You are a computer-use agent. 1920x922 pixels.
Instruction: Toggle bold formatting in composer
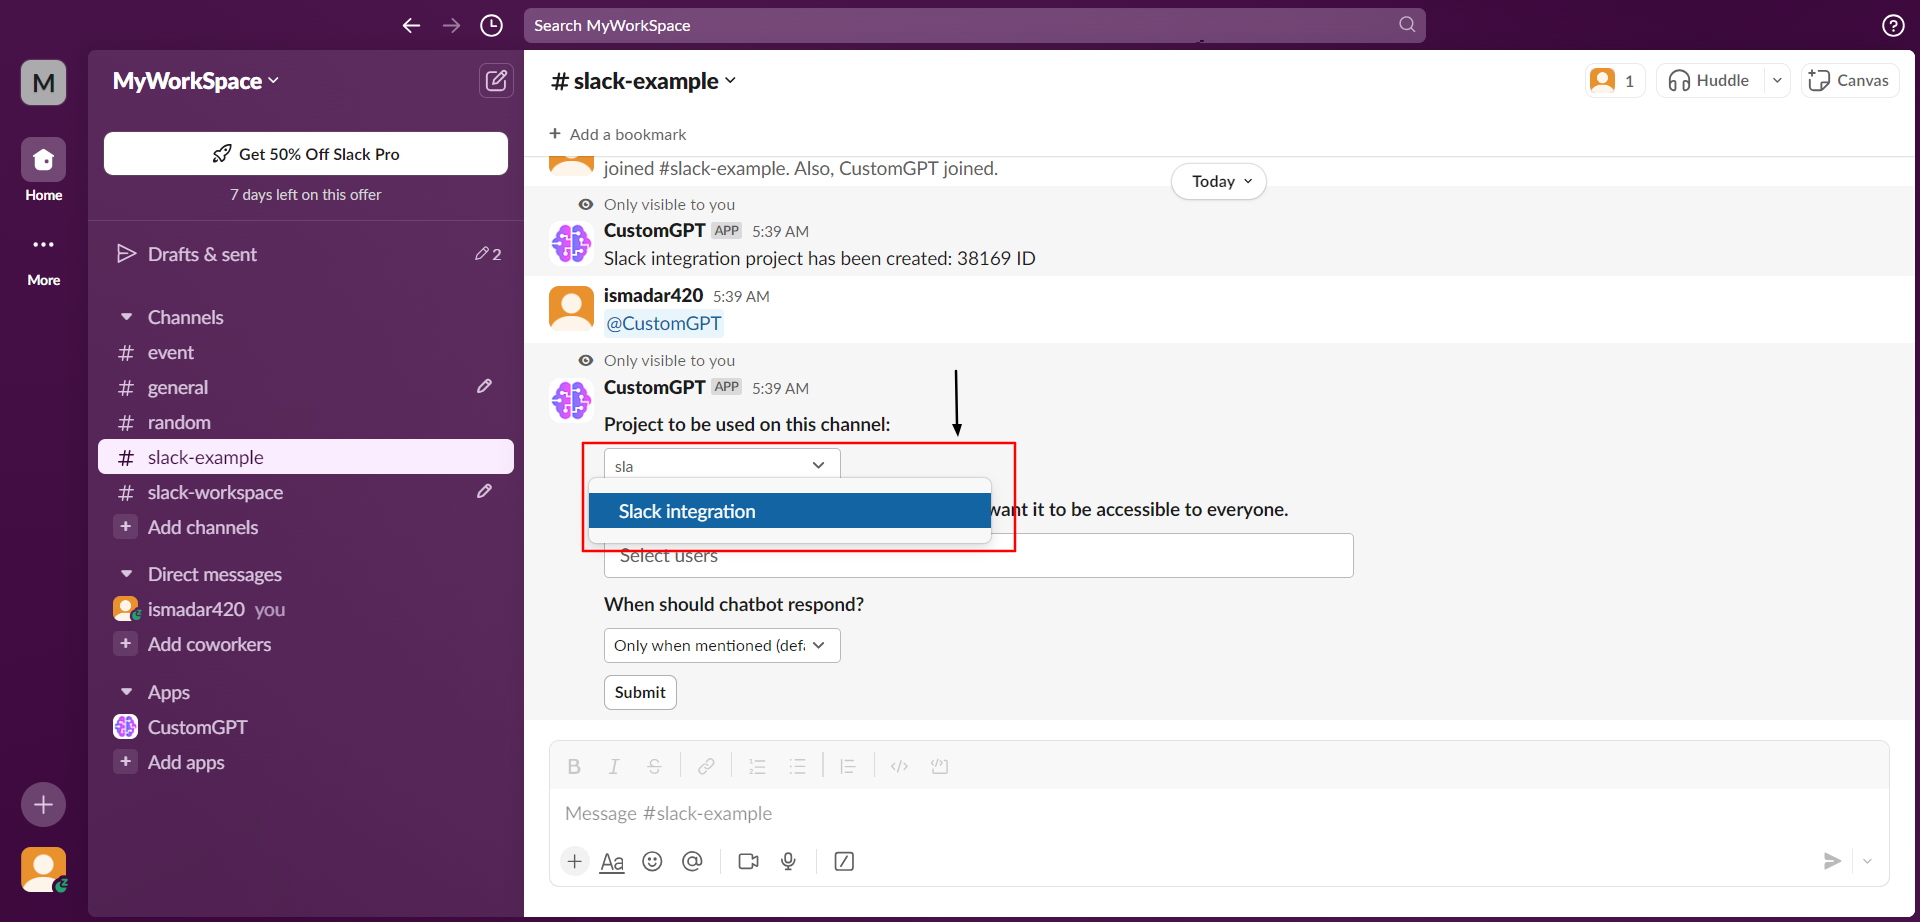574,766
